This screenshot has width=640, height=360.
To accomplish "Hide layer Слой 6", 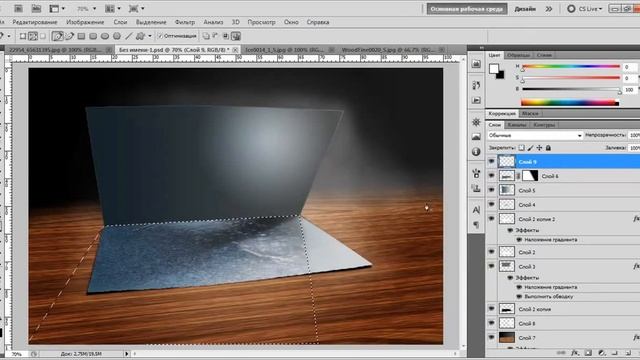I will click(491, 176).
